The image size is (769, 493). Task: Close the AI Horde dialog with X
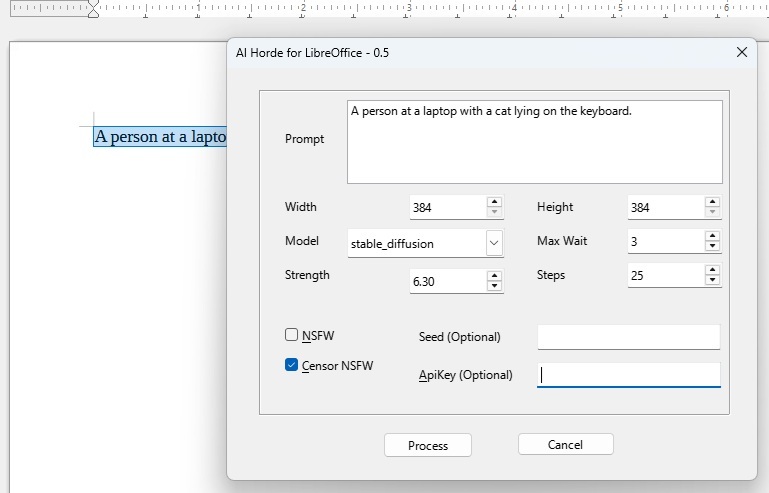click(742, 52)
